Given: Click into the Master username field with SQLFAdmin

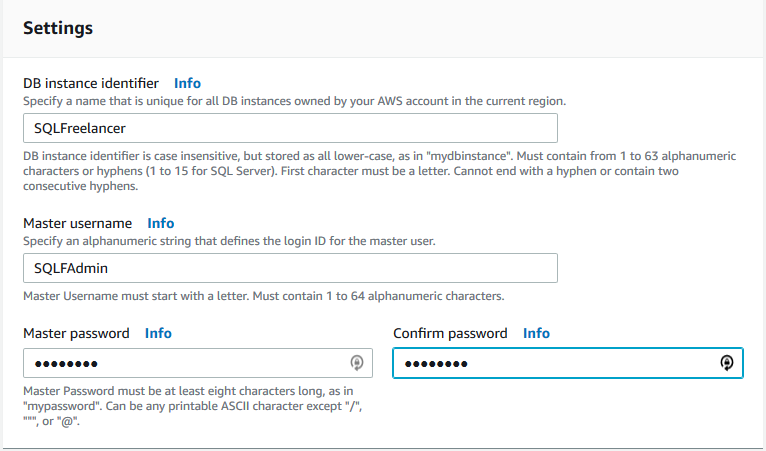Looking at the screenshot, I should (x=290, y=268).
